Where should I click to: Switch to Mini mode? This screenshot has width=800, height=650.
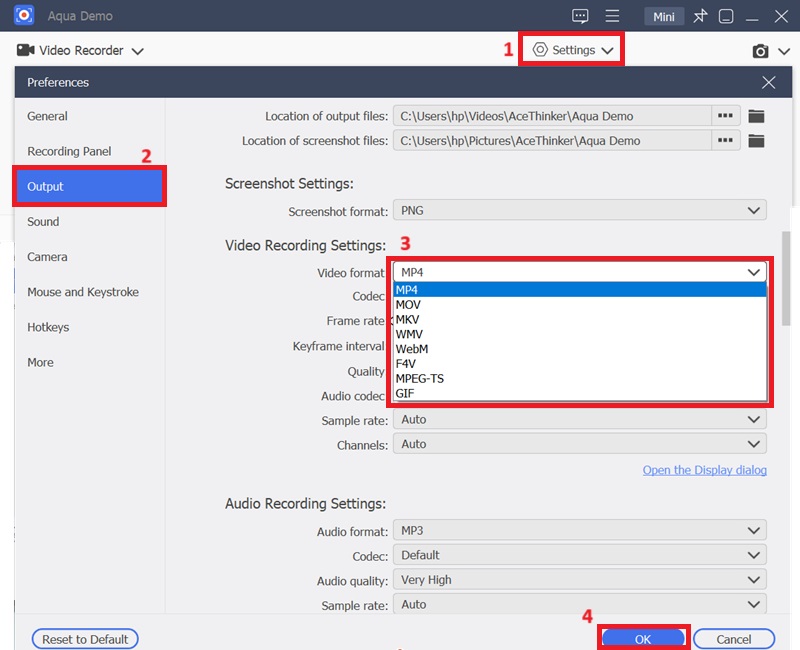[664, 17]
